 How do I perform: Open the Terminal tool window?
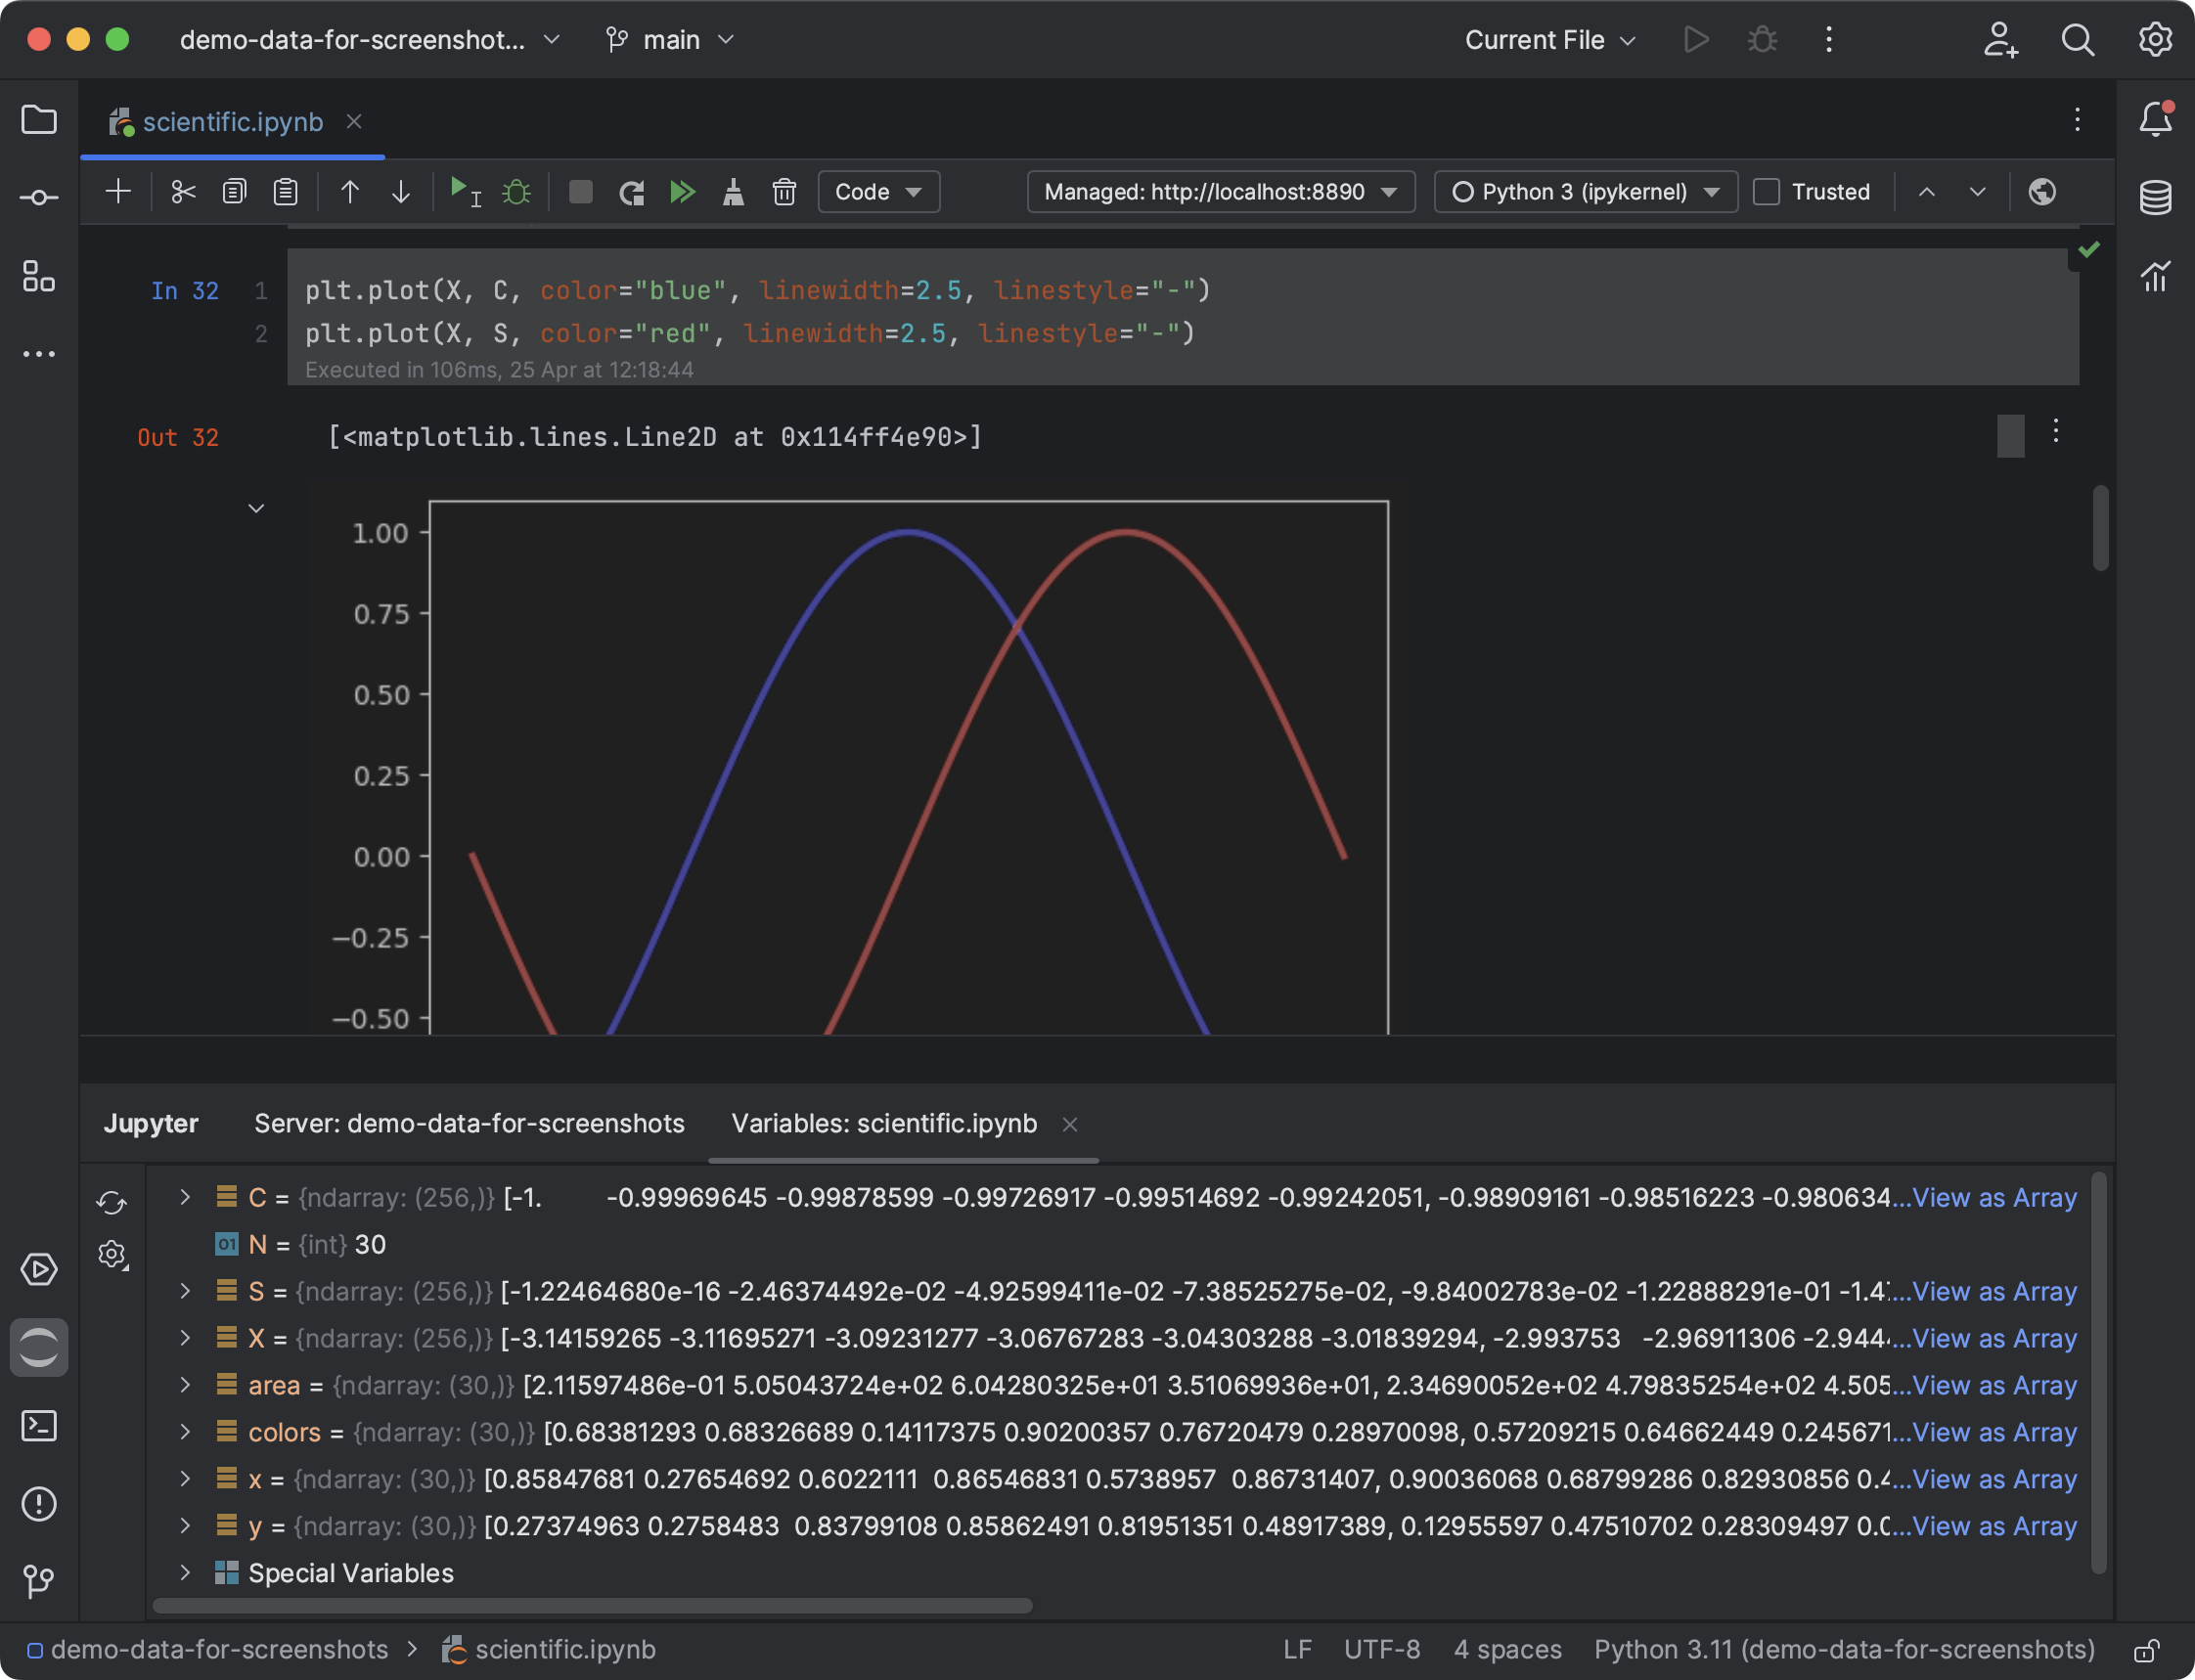[39, 1426]
